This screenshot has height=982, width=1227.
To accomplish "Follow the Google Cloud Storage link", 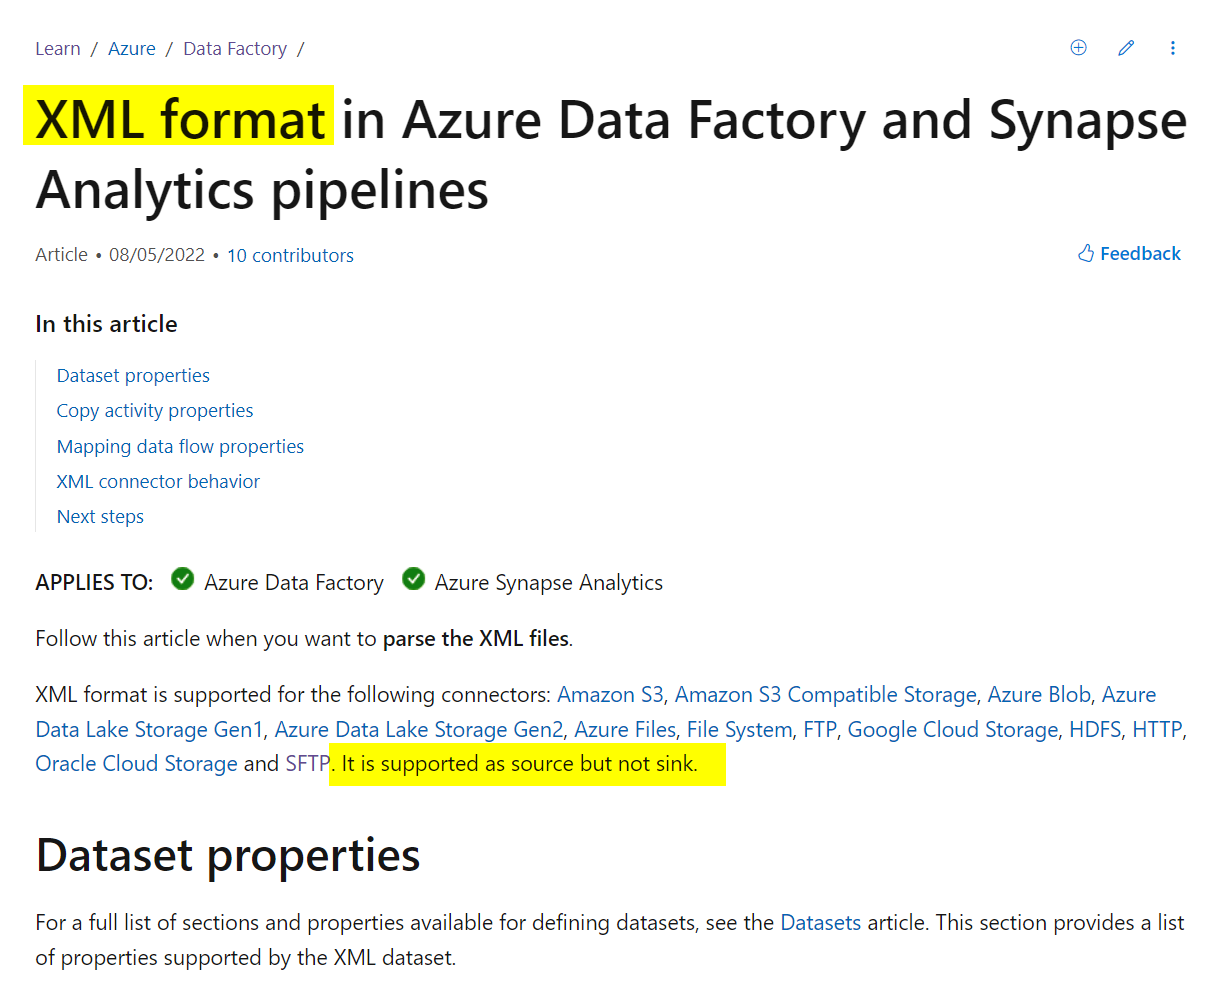I will pyautogui.click(x=952, y=730).
